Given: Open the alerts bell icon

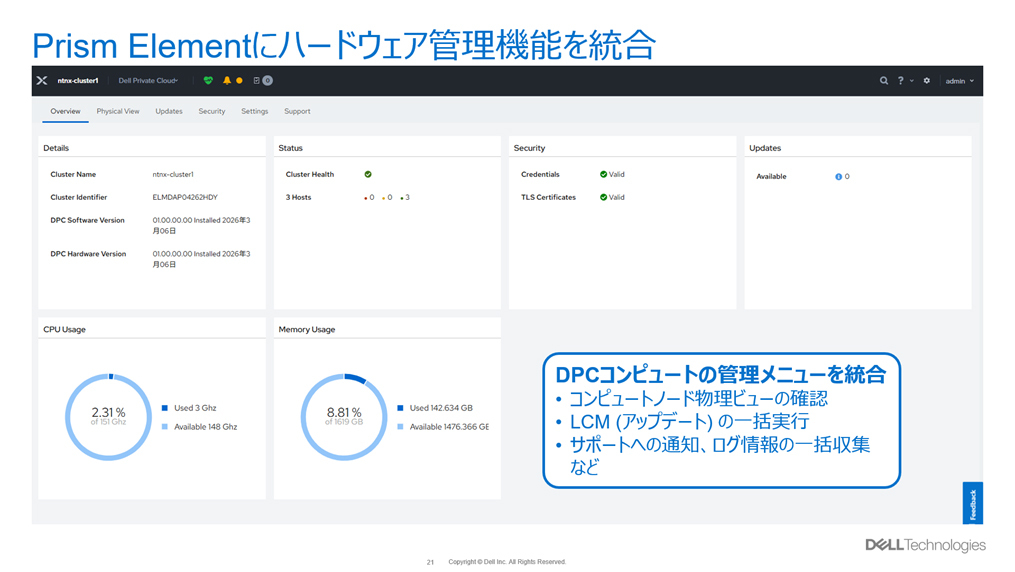Looking at the screenshot, I should click(227, 80).
